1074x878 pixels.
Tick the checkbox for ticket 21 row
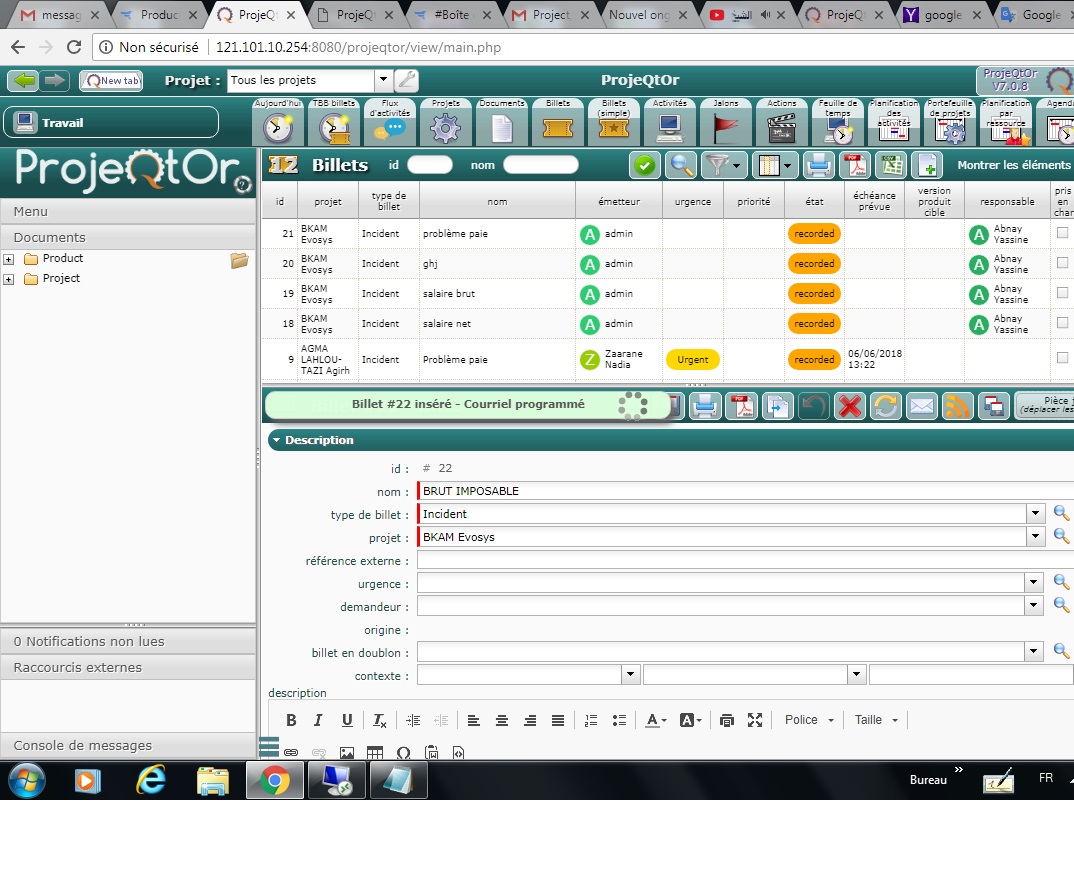1062,233
